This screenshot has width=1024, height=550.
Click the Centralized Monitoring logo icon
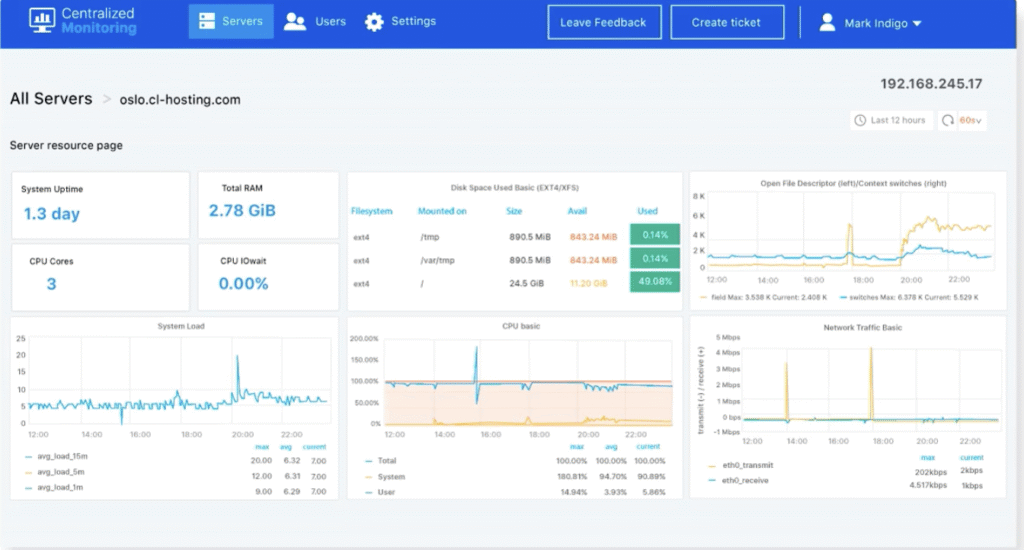[x=42, y=21]
